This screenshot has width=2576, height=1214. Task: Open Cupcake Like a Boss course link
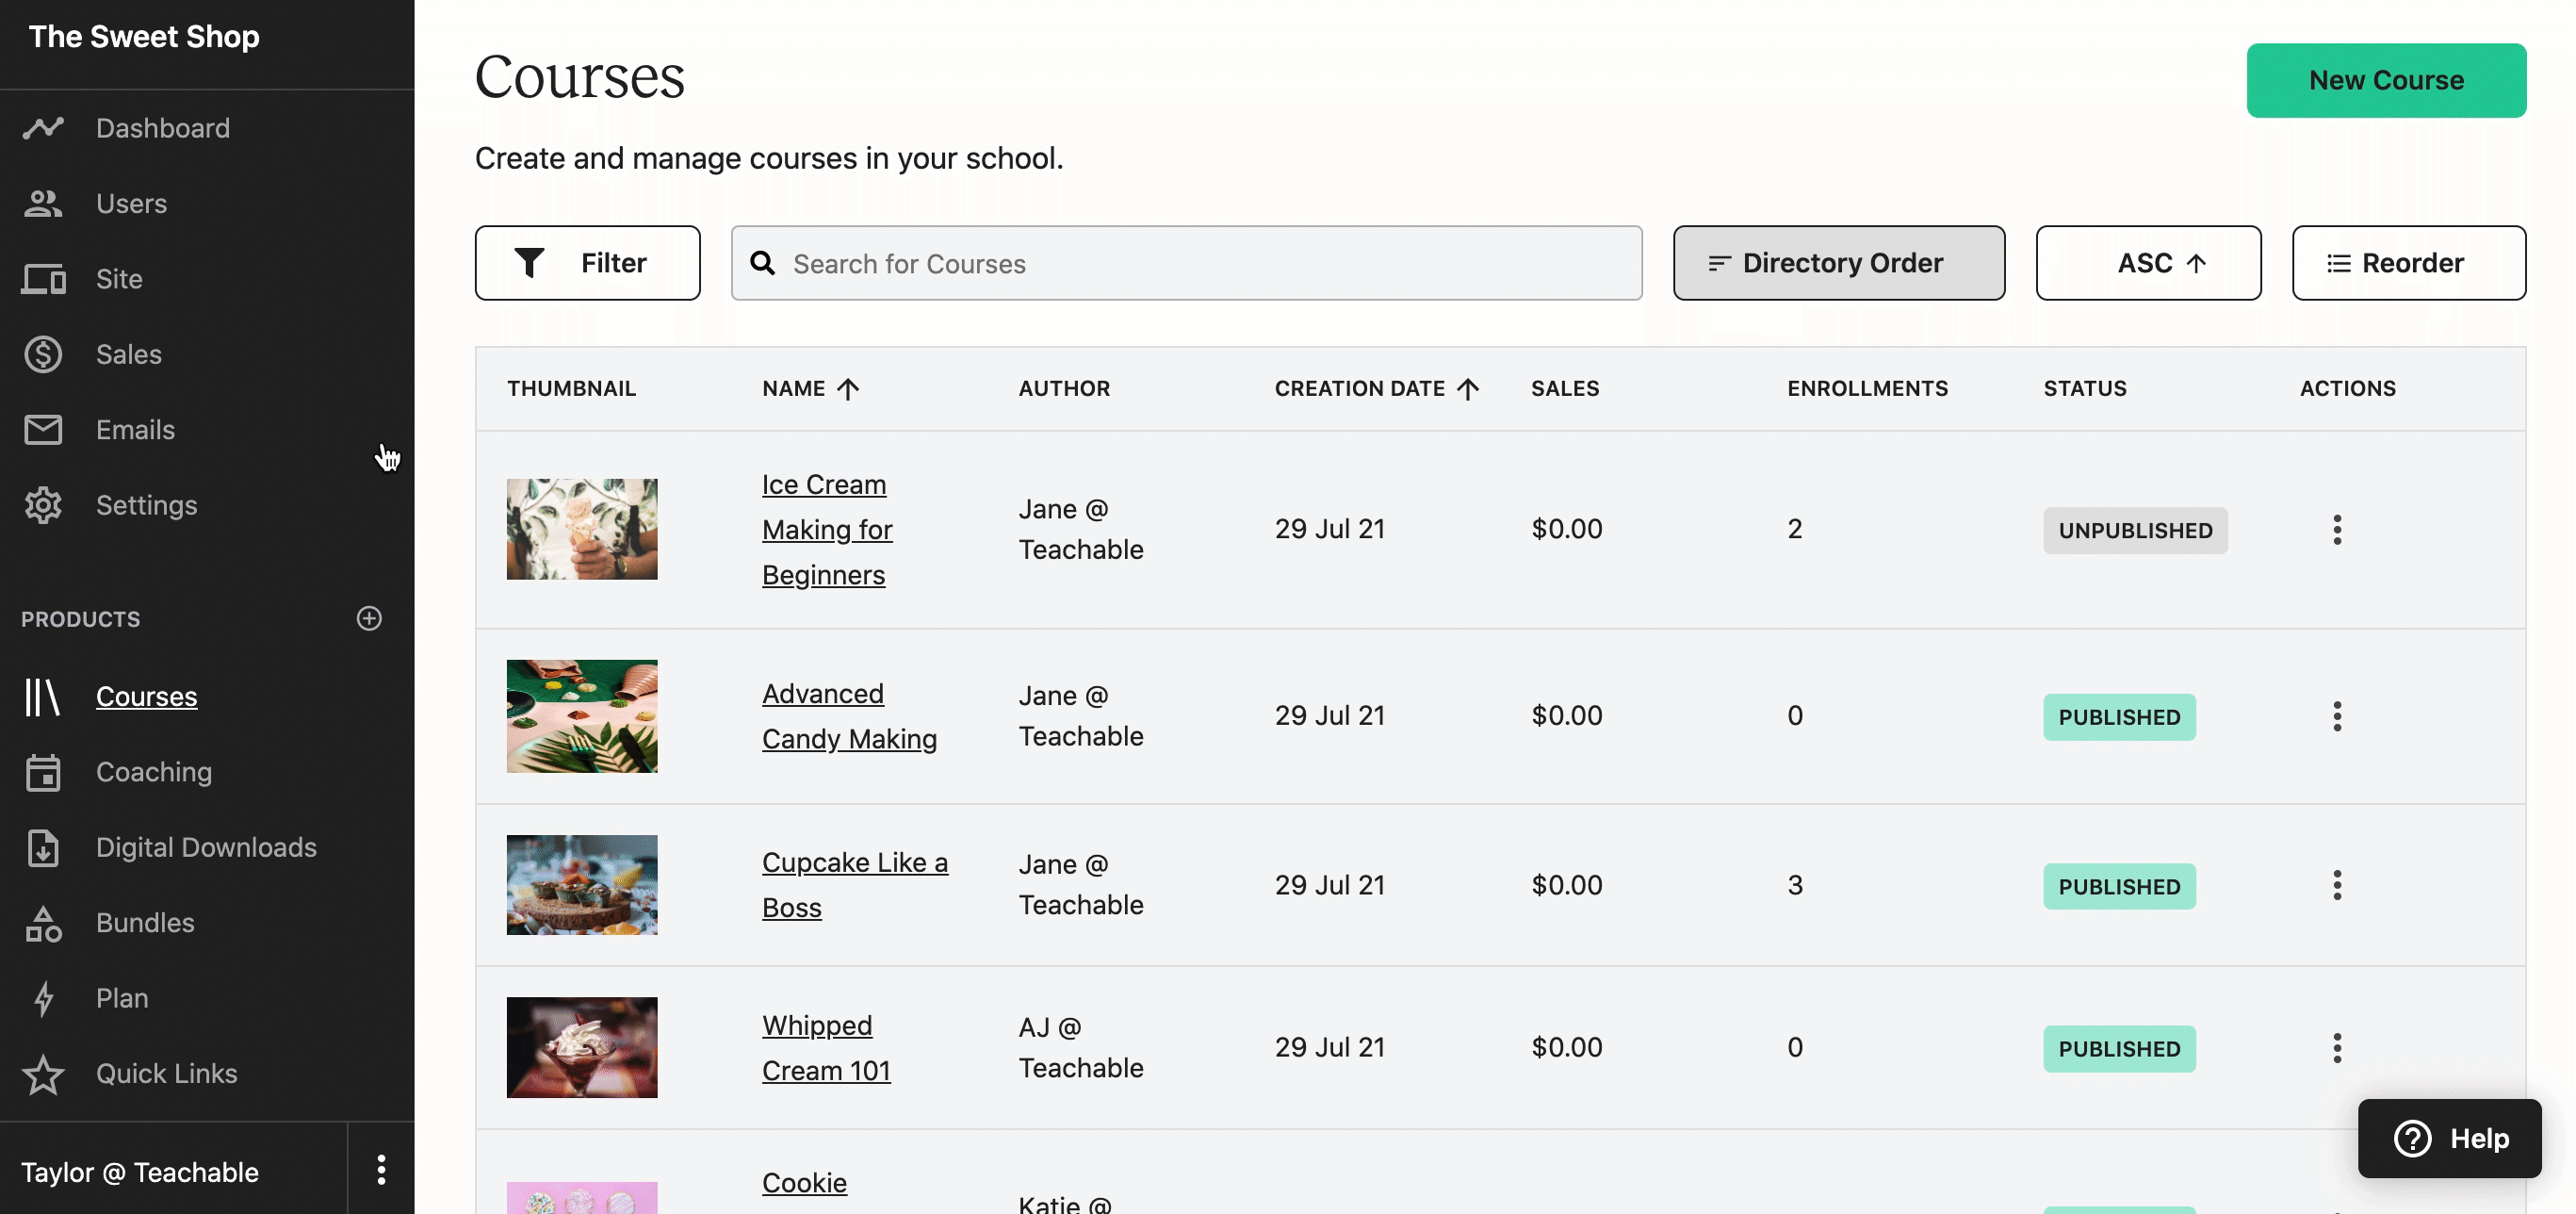point(854,885)
